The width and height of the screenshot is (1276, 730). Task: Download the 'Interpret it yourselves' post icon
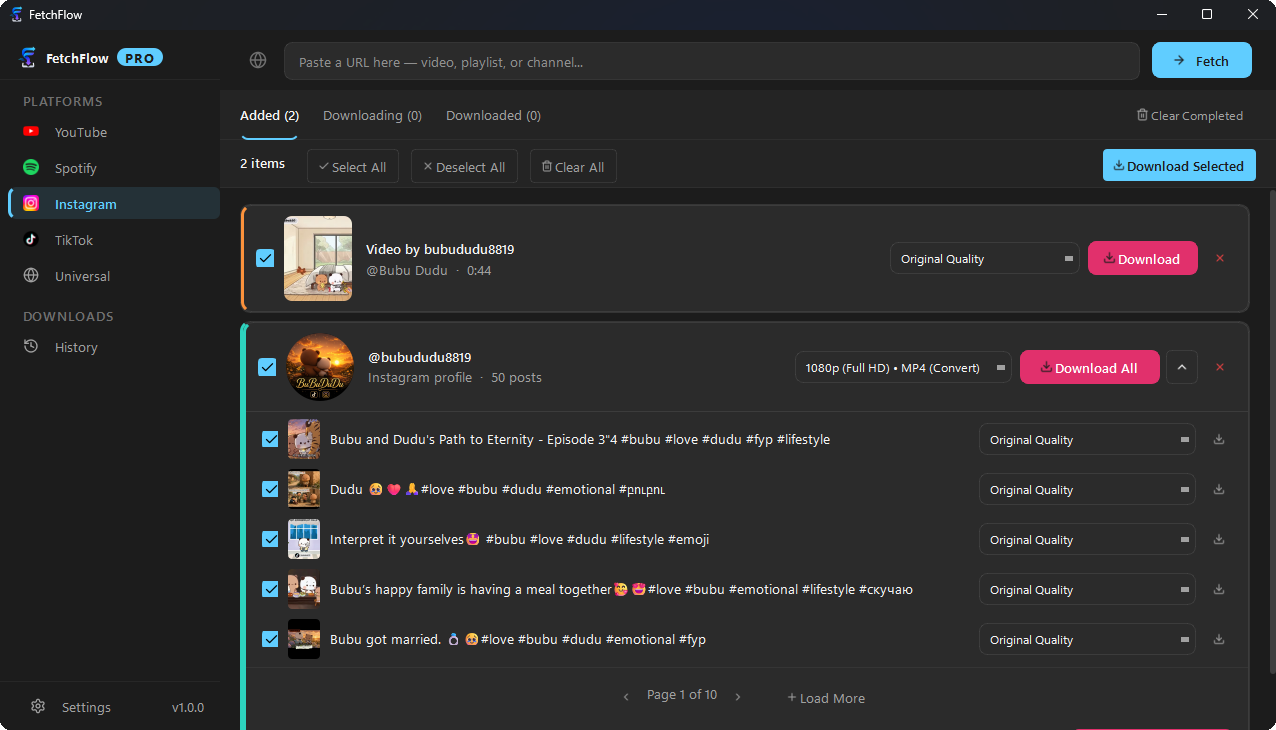pyautogui.click(x=1219, y=539)
